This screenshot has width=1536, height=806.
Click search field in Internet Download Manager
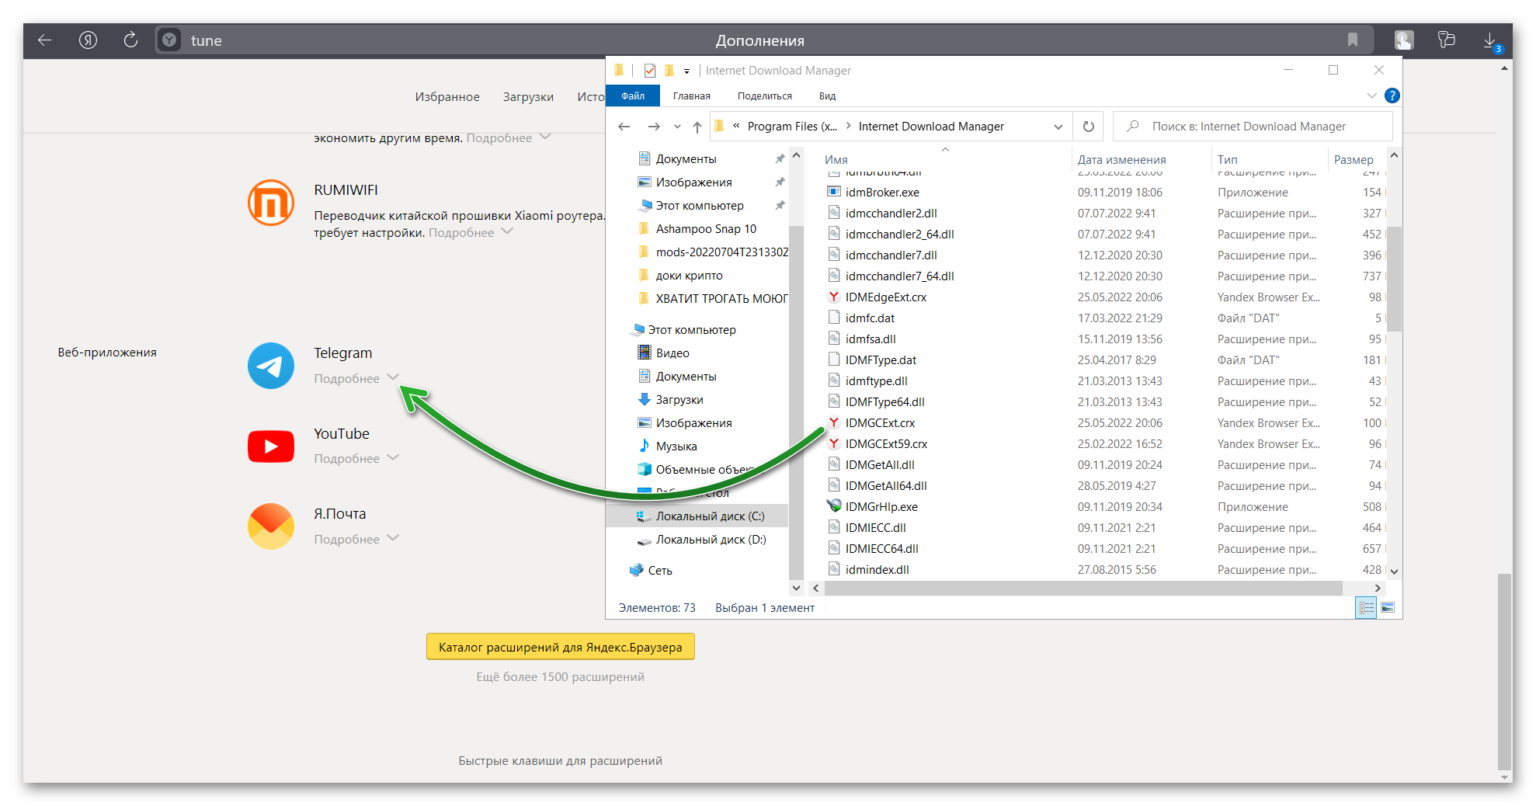tap(1253, 127)
